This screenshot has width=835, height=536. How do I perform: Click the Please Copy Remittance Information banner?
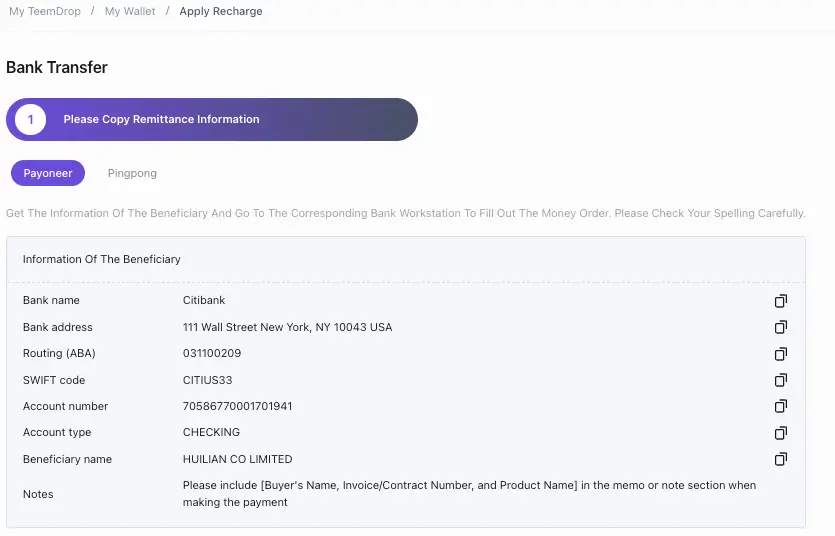[x=161, y=119]
